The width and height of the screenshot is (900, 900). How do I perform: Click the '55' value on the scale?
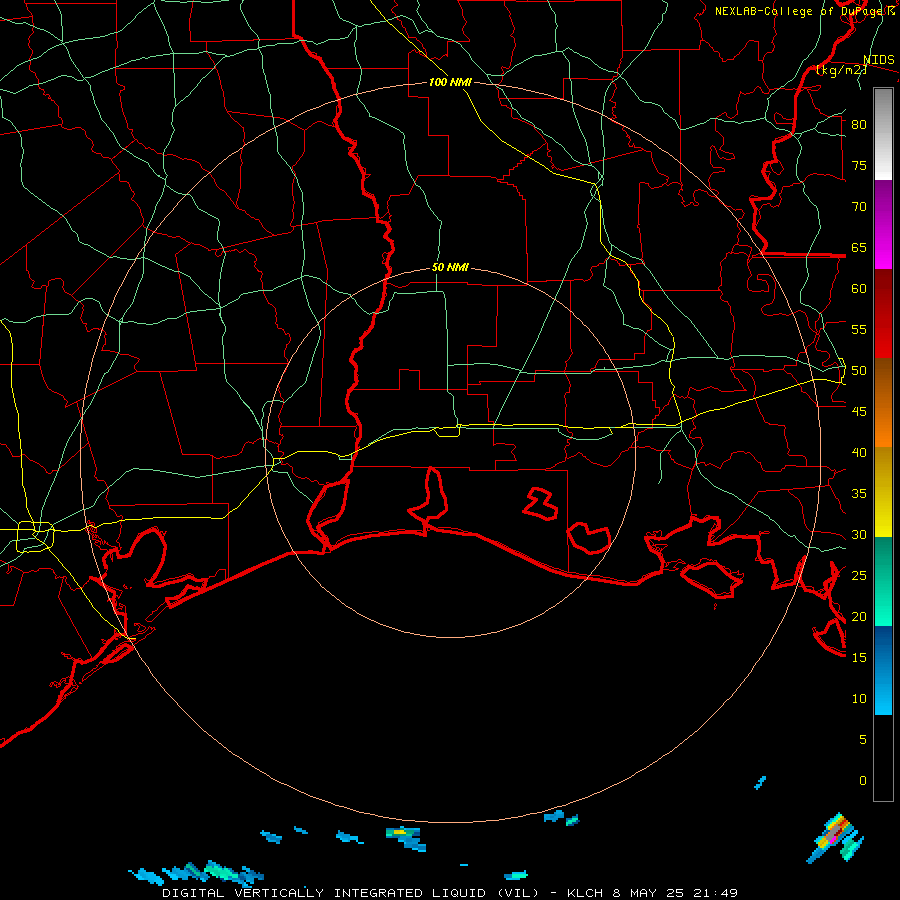tap(859, 329)
